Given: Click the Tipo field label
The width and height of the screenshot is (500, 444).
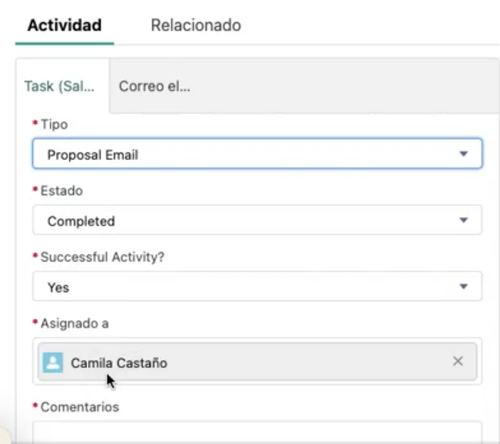Looking at the screenshot, I should pos(54,124).
